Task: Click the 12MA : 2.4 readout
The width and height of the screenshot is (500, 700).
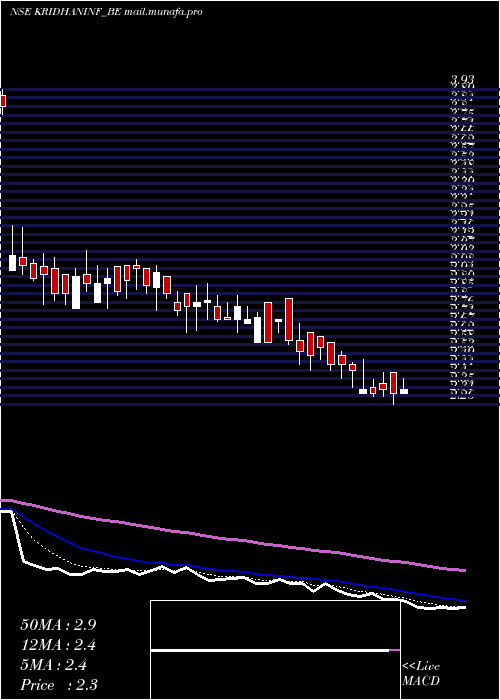Action: coord(58,645)
